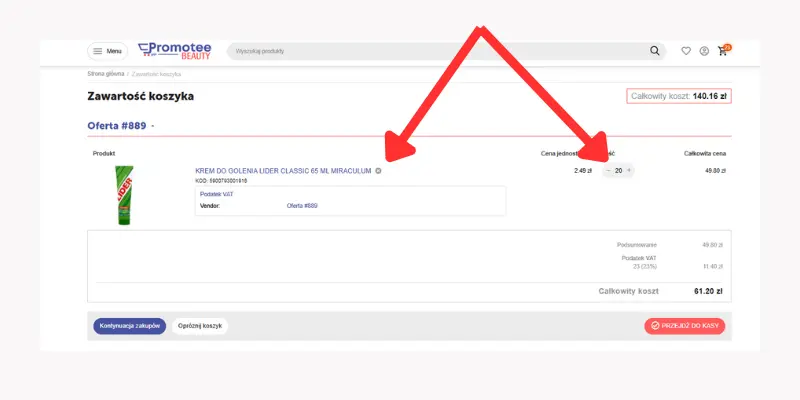Open the Oferta #889 vendor link

click(x=302, y=206)
